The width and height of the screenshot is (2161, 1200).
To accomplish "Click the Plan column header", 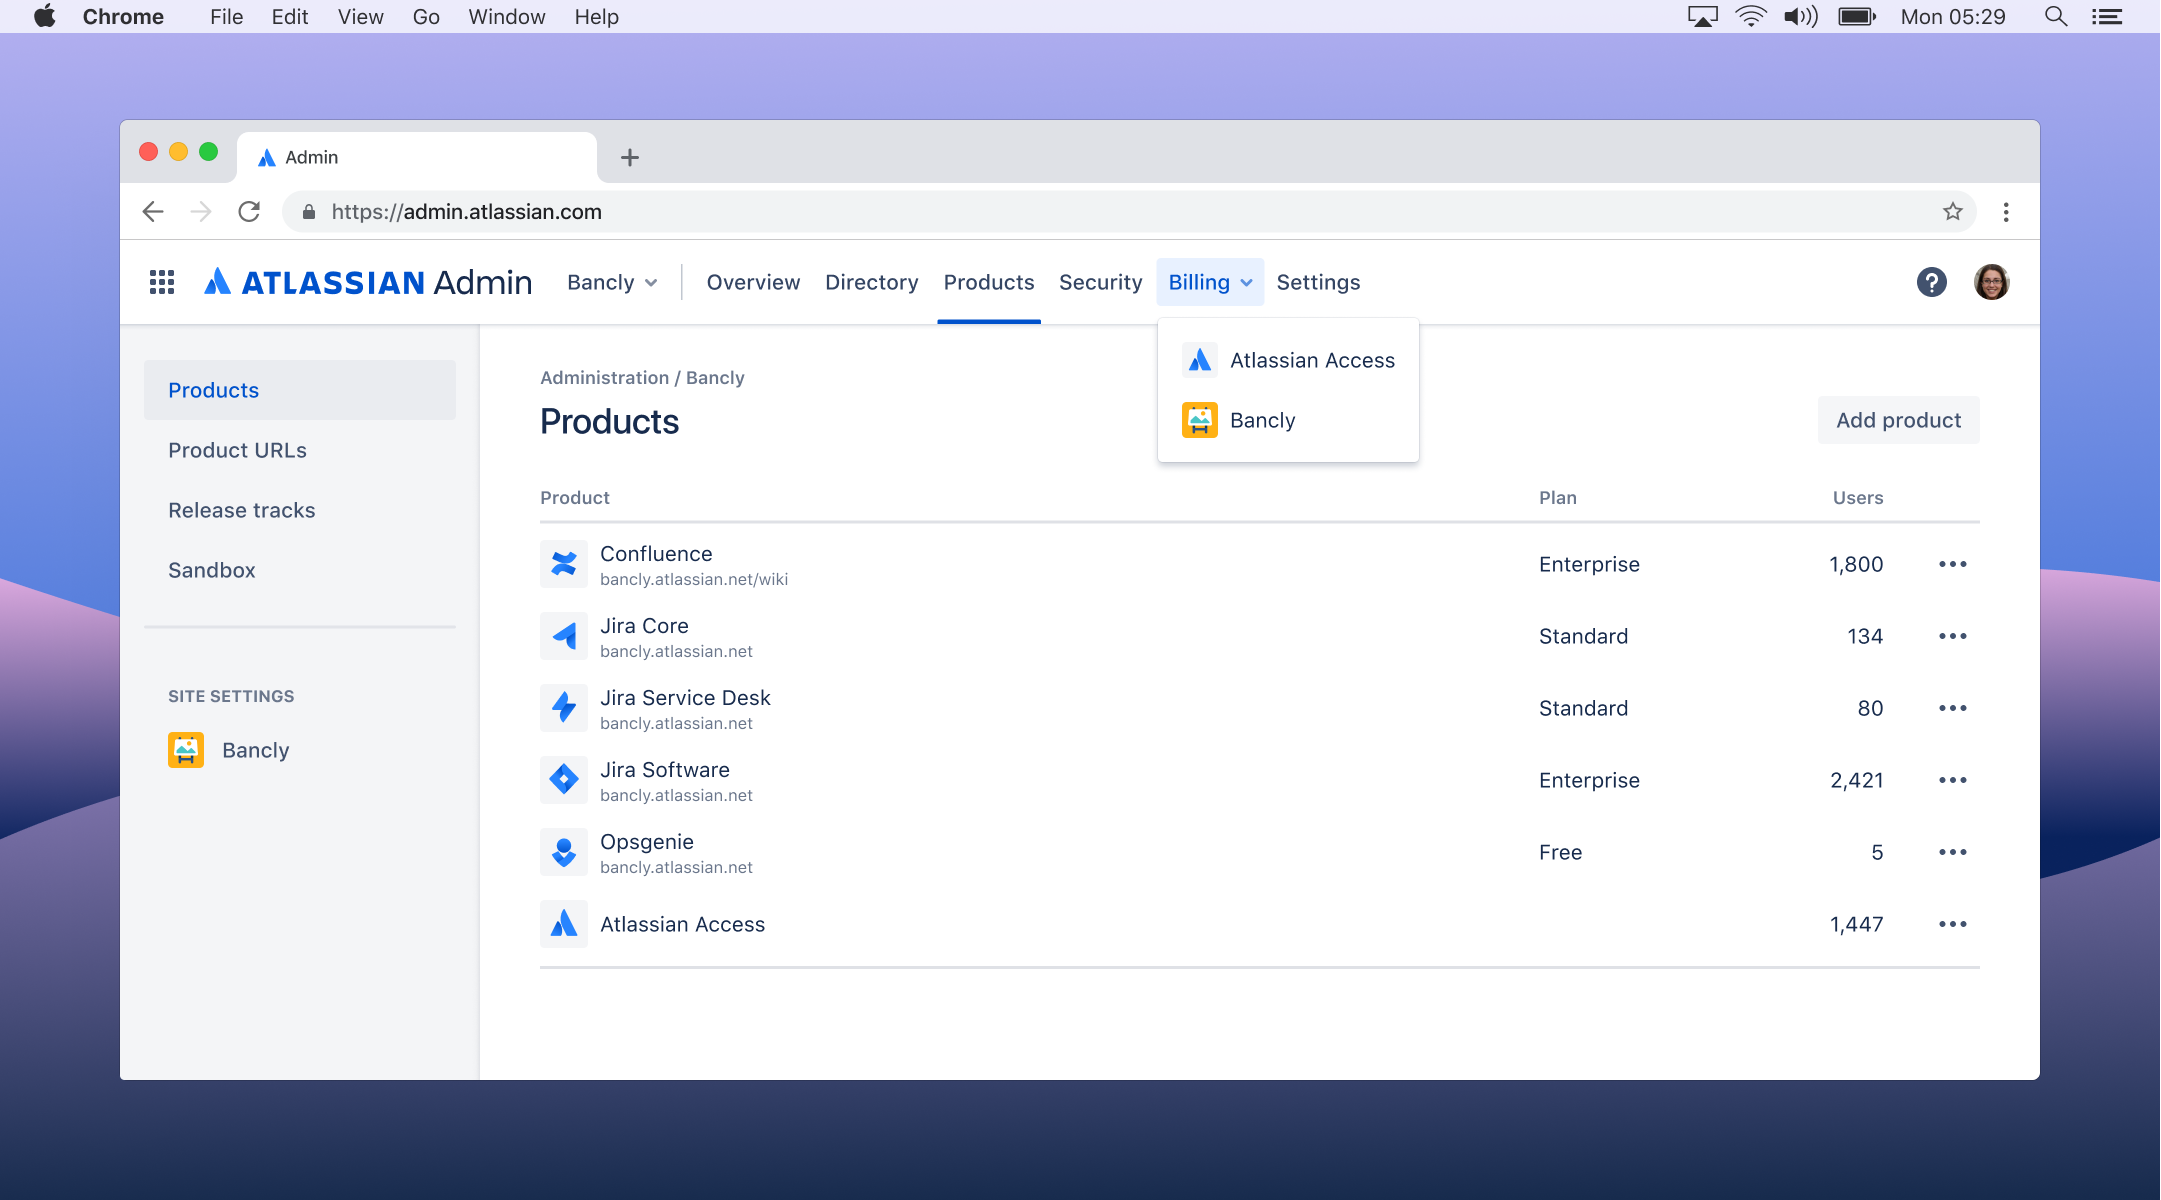I will click(x=1558, y=498).
